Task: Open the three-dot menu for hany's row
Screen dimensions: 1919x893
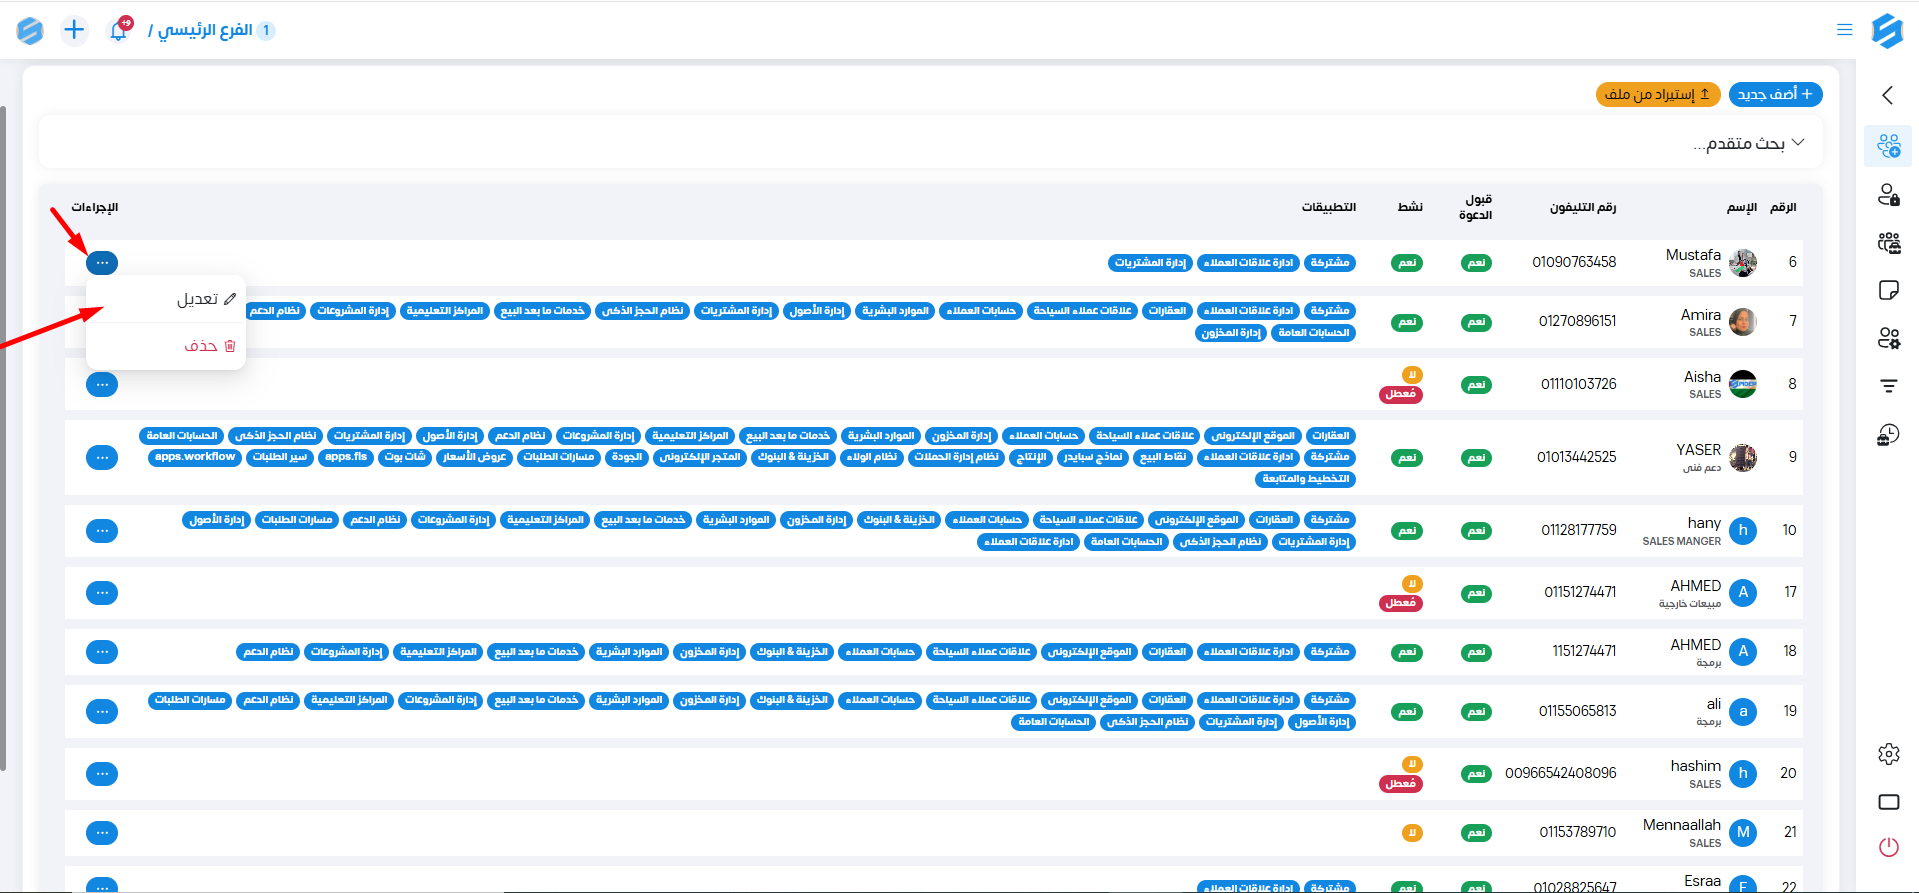Action: [x=102, y=531]
